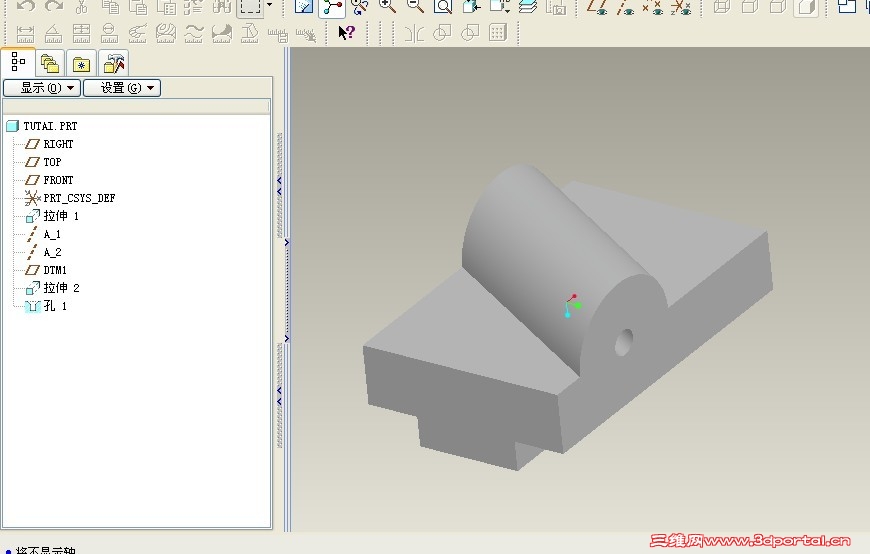Click the Saved Analysis icon
This screenshot has width=870, height=554.
point(278,36)
